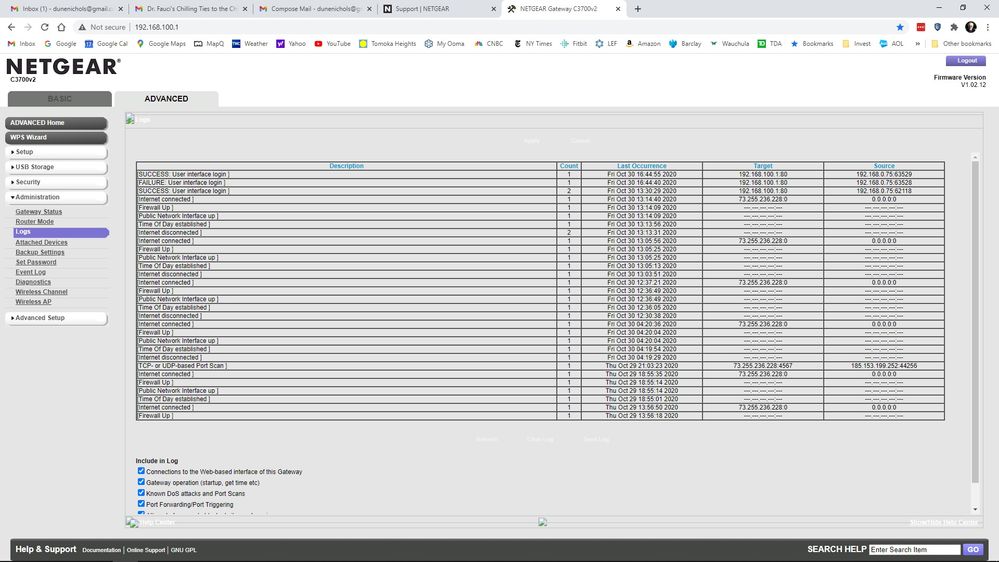999x562 pixels.
Task: Expand the USB Storage menu section
Action: pyautogui.click(x=56, y=167)
